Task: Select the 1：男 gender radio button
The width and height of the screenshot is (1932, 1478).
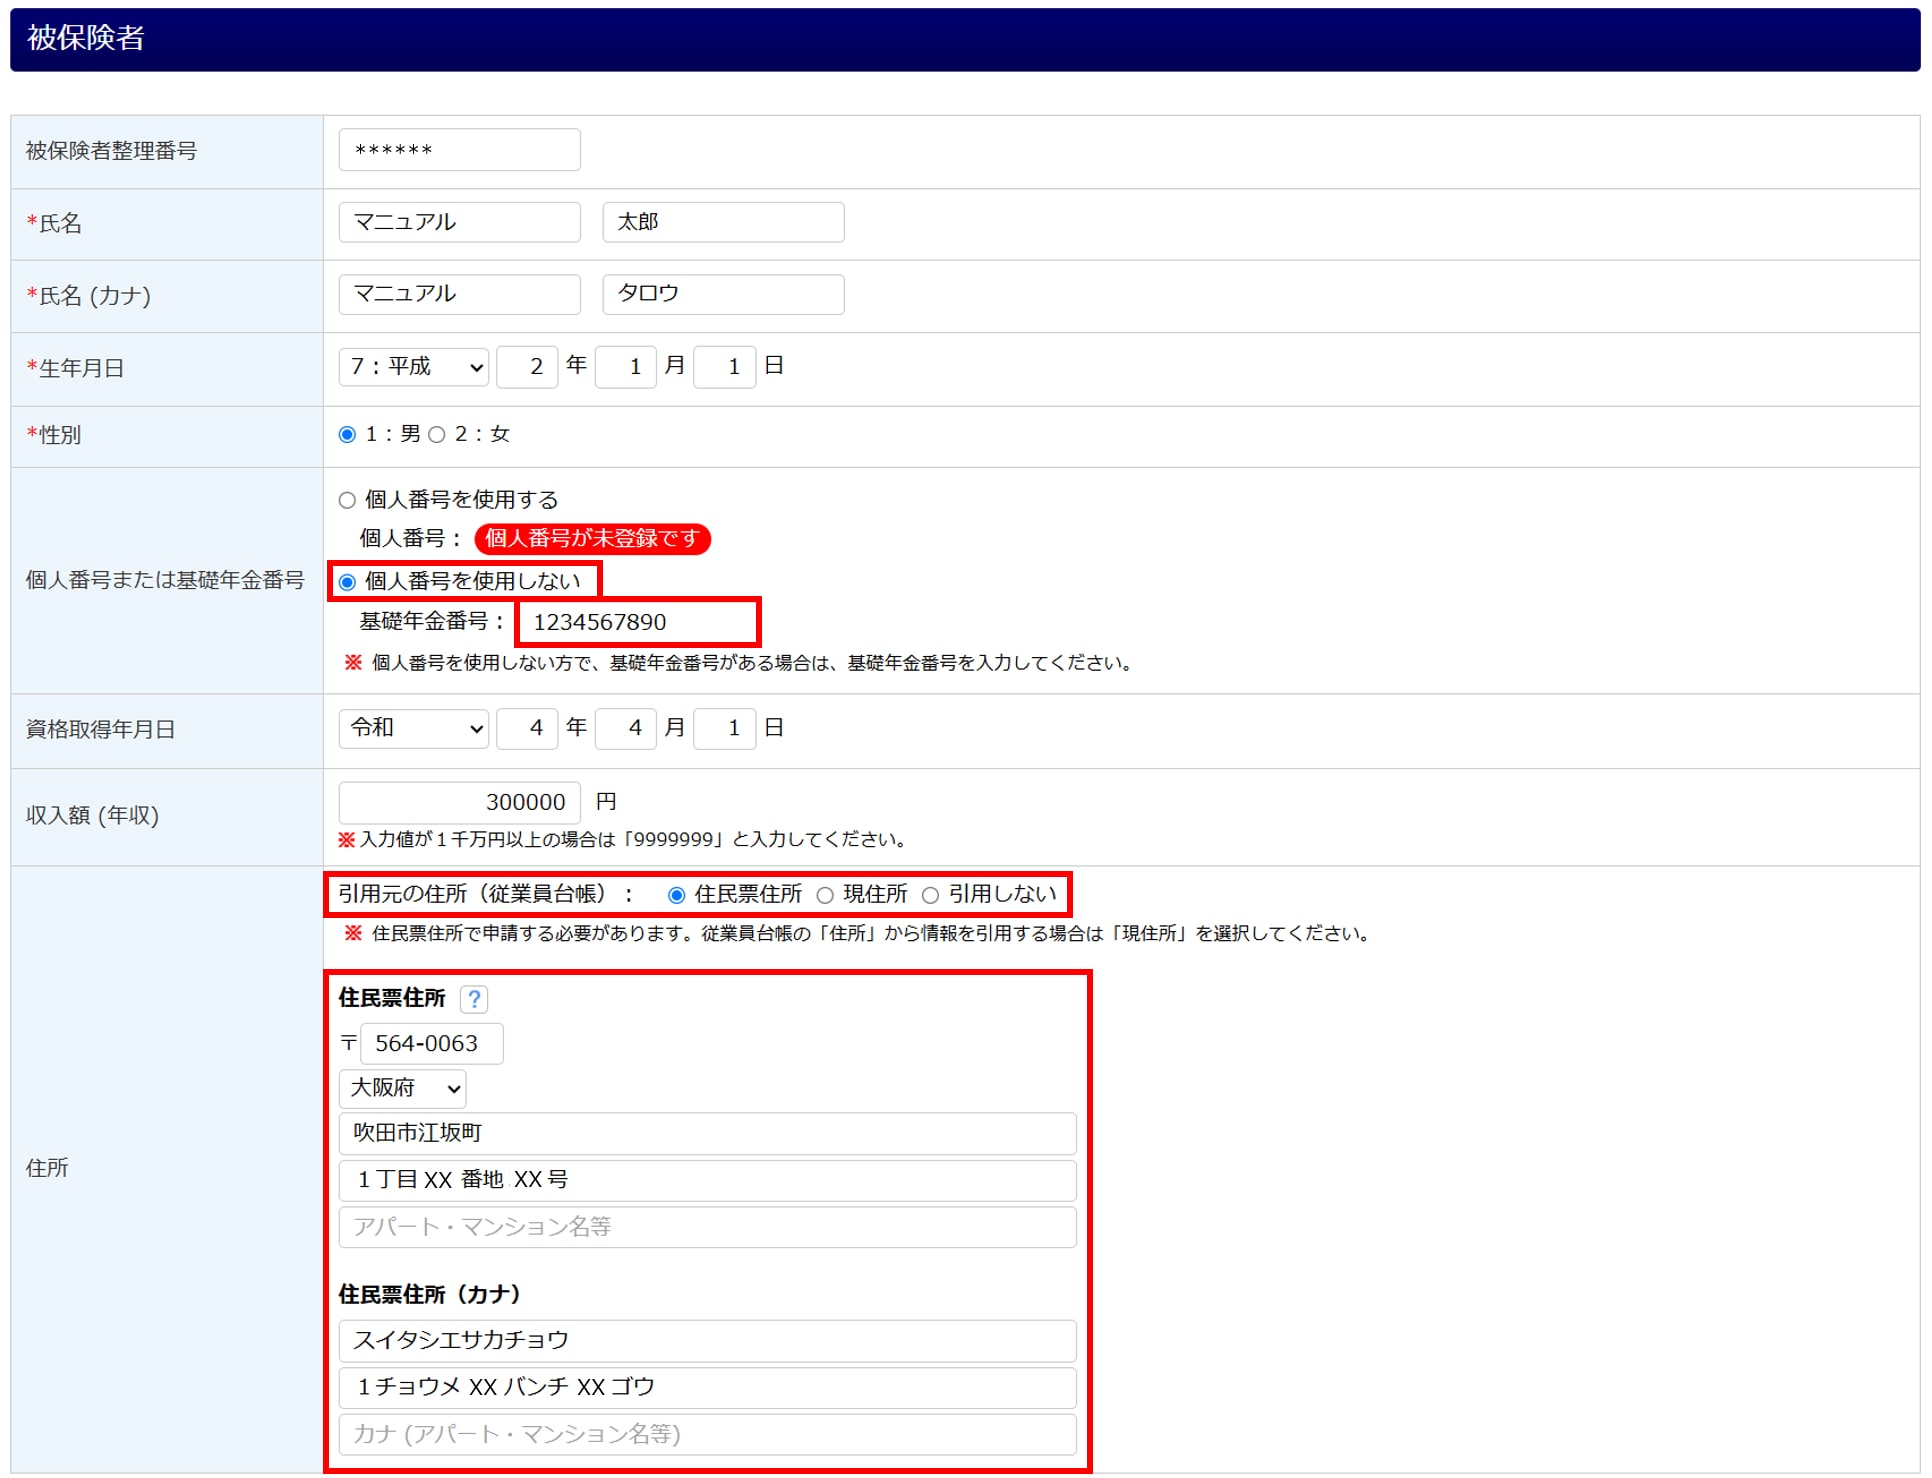Action: click(347, 434)
